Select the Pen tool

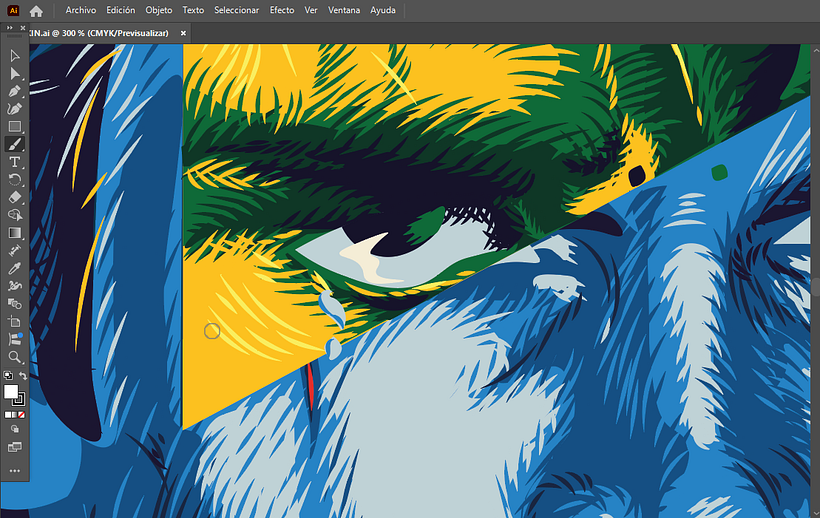[x=15, y=91]
